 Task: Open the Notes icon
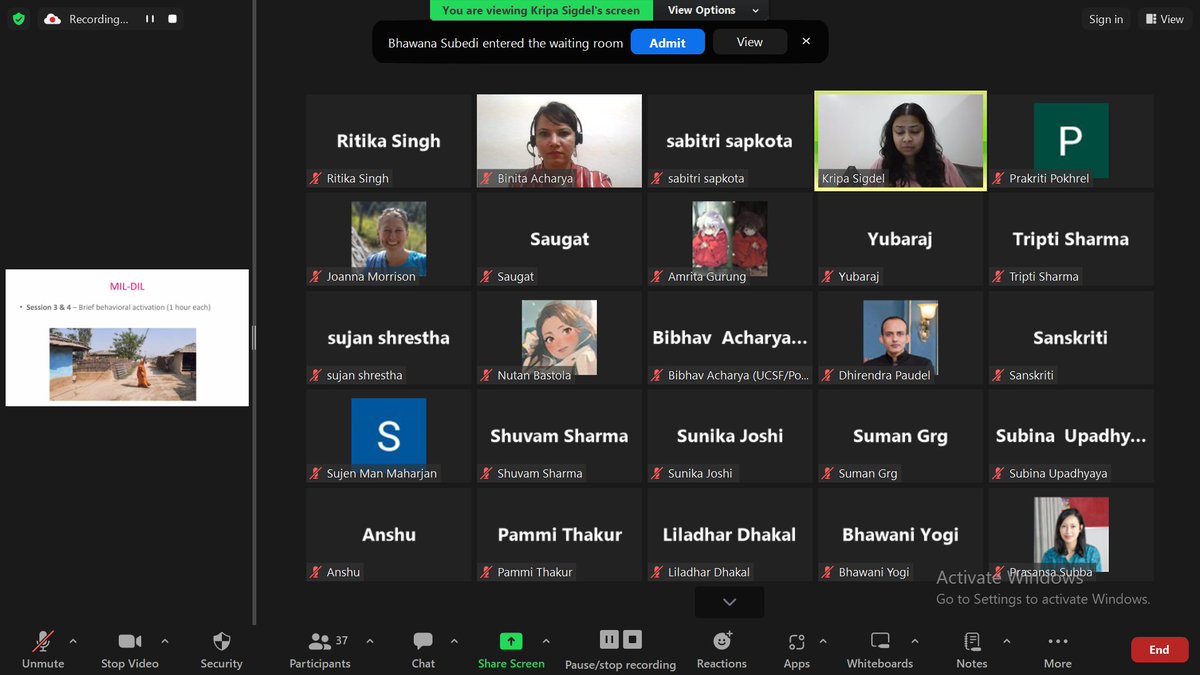coord(971,641)
